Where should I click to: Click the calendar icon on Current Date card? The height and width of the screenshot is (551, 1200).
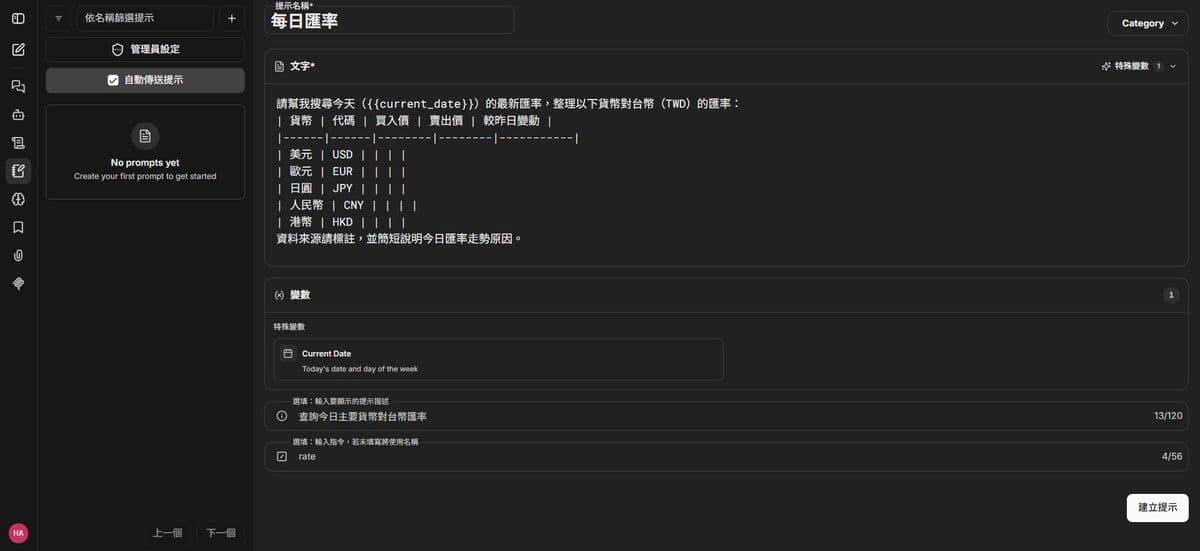(288, 354)
